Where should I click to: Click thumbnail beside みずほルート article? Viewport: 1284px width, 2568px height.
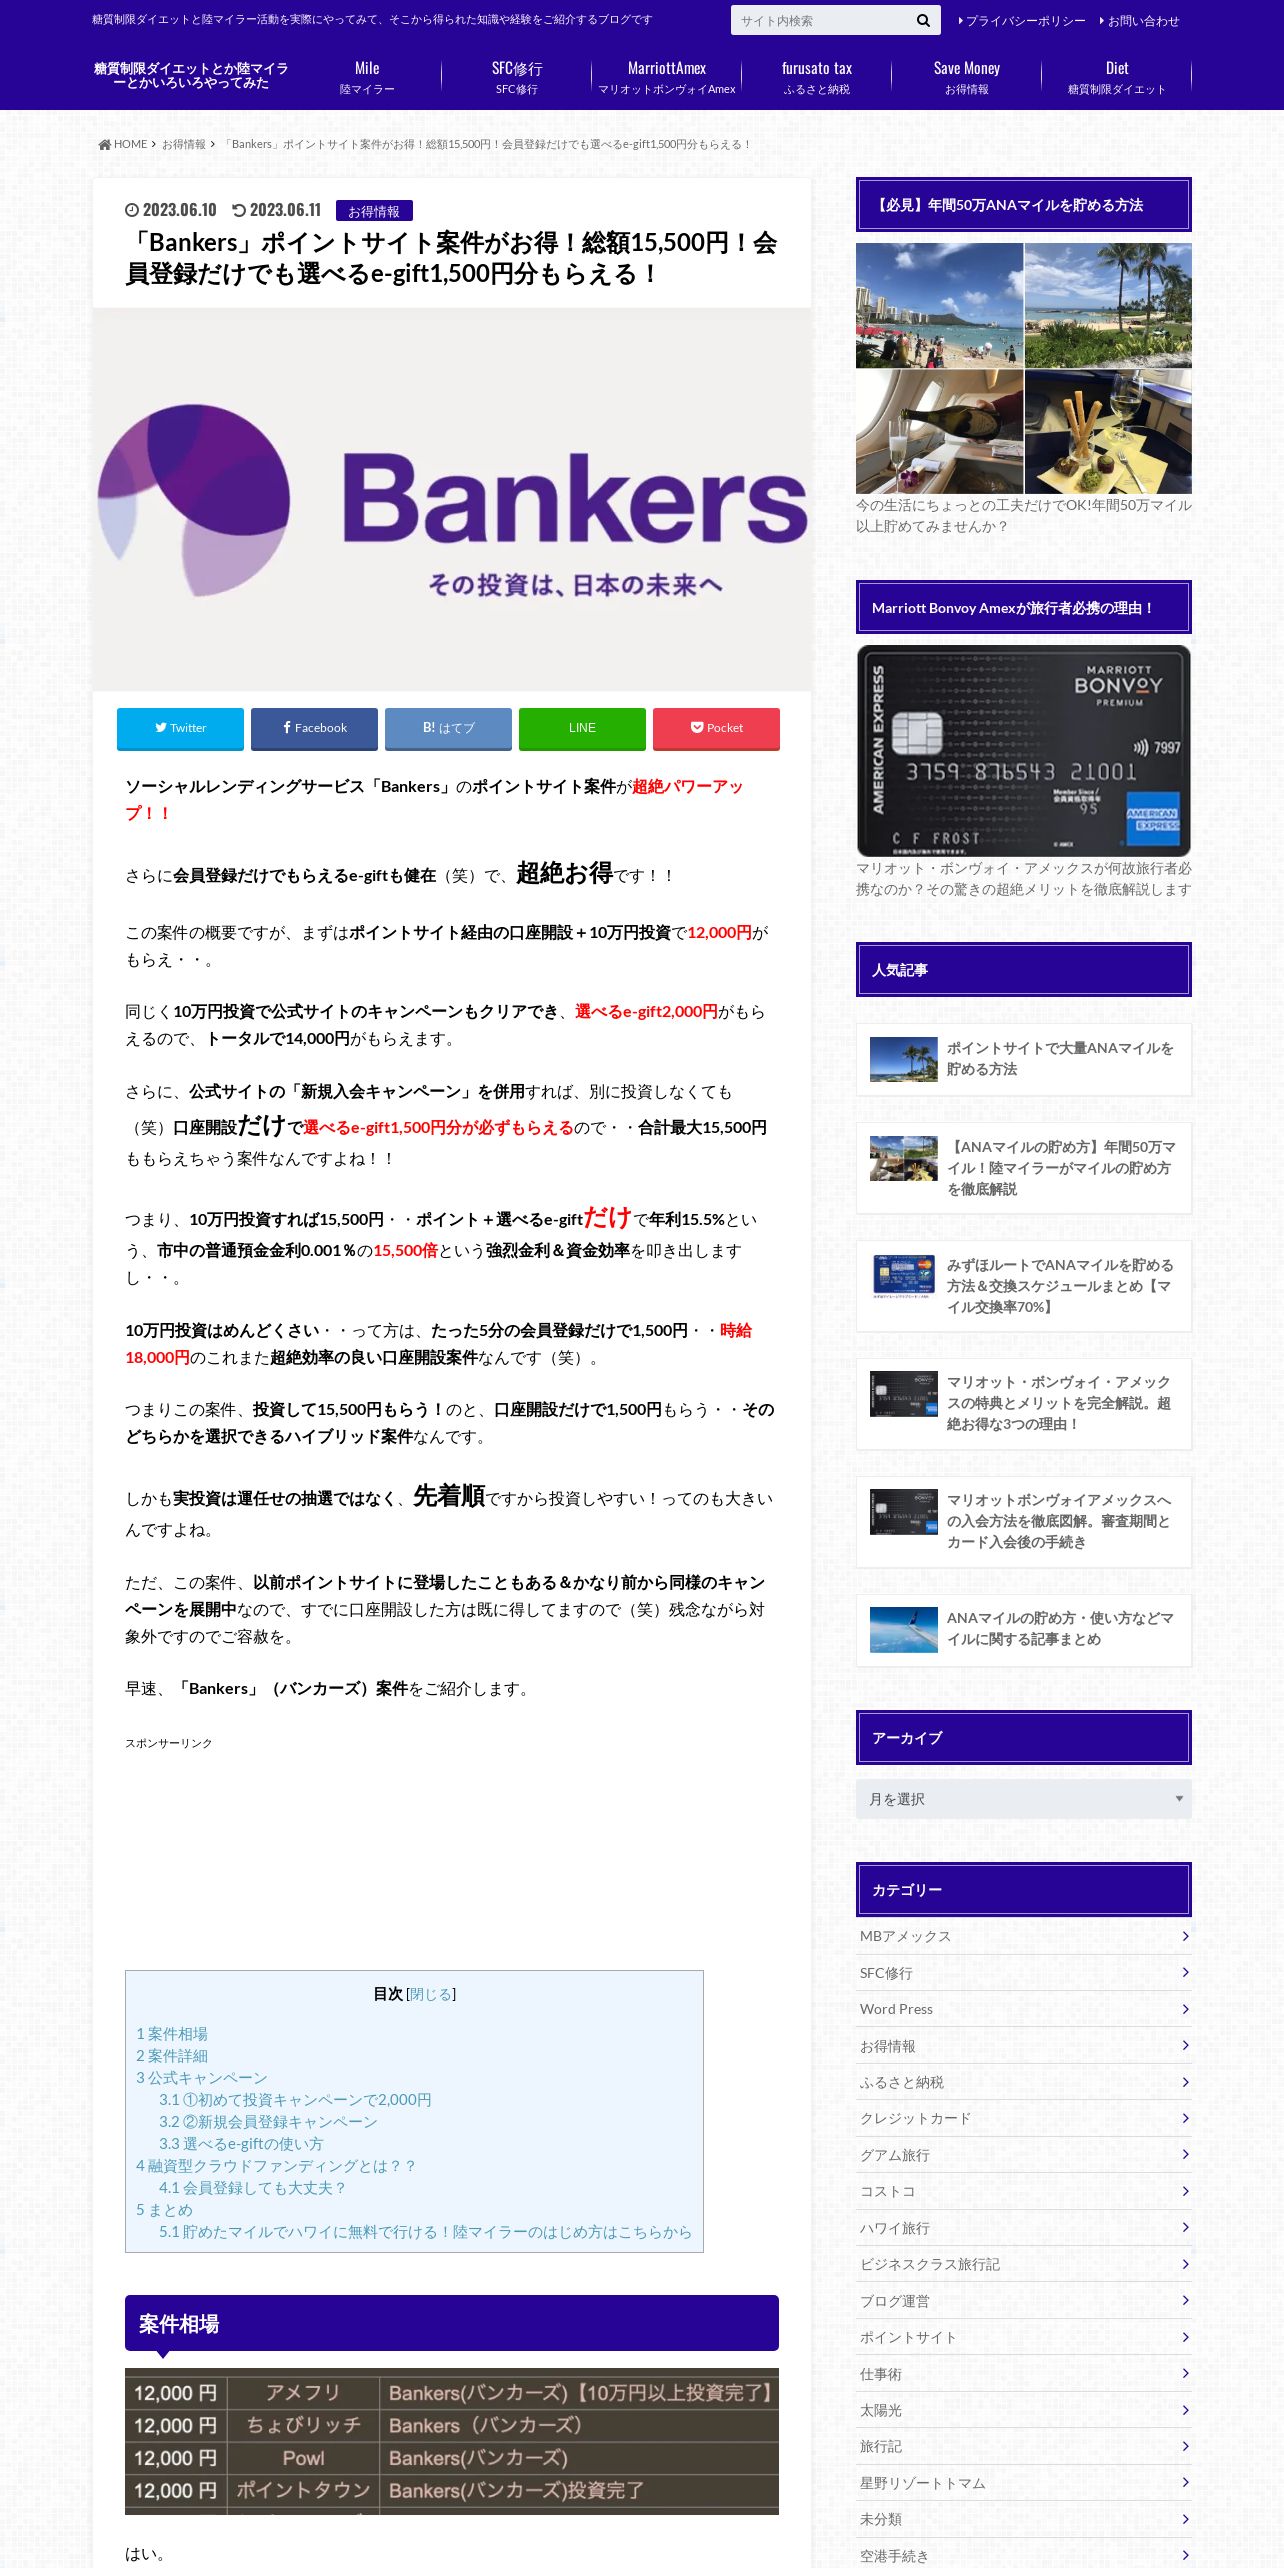pos(904,1277)
